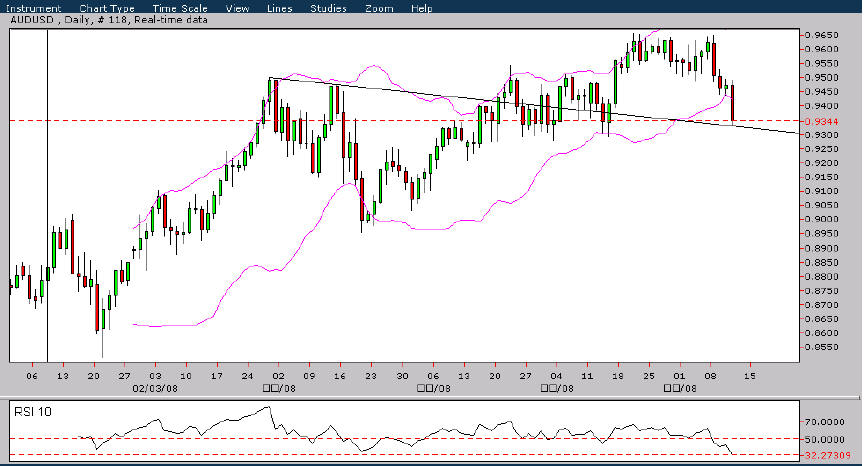Click the 0.9000 price axis label

click(x=822, y=219)
